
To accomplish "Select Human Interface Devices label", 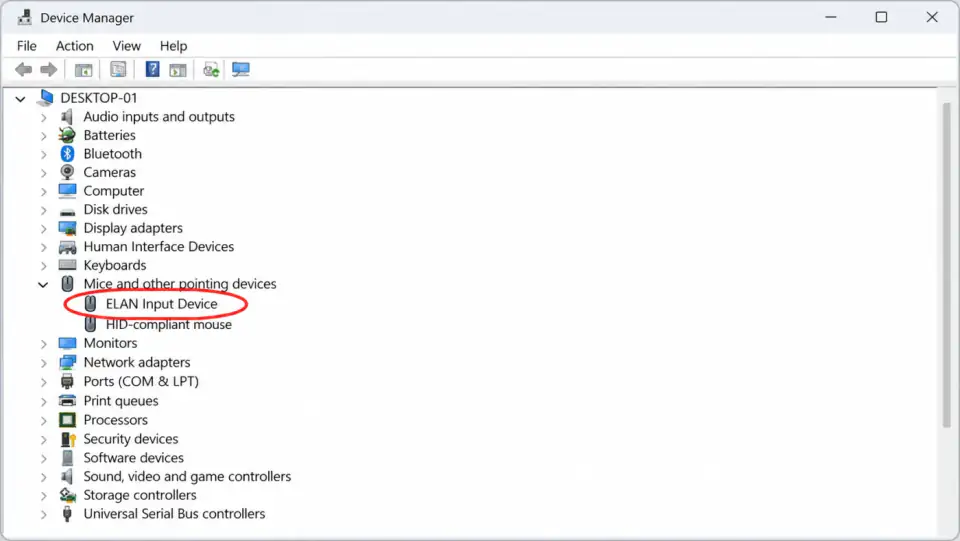I will pos(159,247).
